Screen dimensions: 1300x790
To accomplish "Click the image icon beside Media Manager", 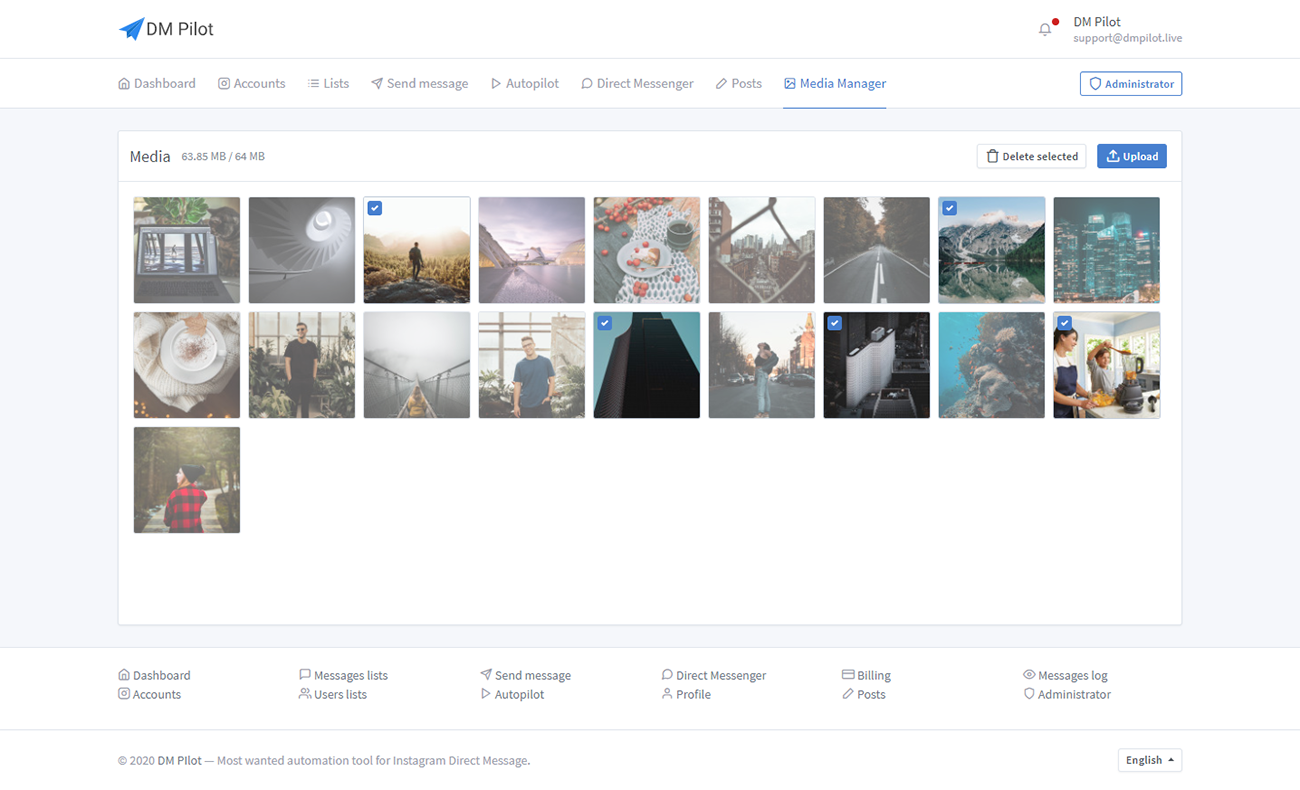I will tap(790, 84).
